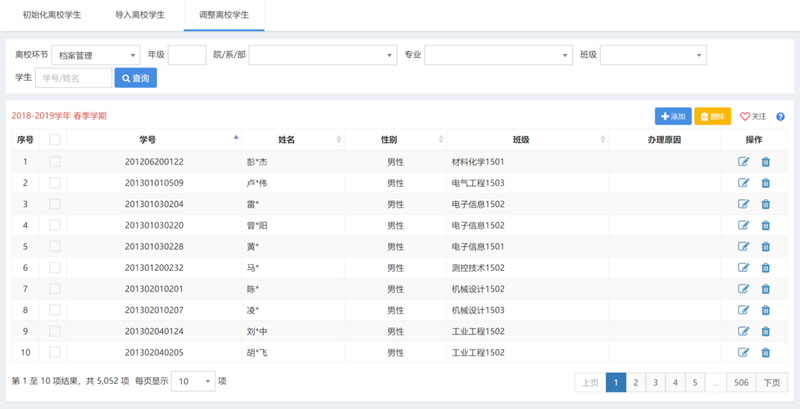Viewport: 800px width, 409px height.
Task: Expand the 院/系/部 dropdown
Action: (x=321, y=55)
